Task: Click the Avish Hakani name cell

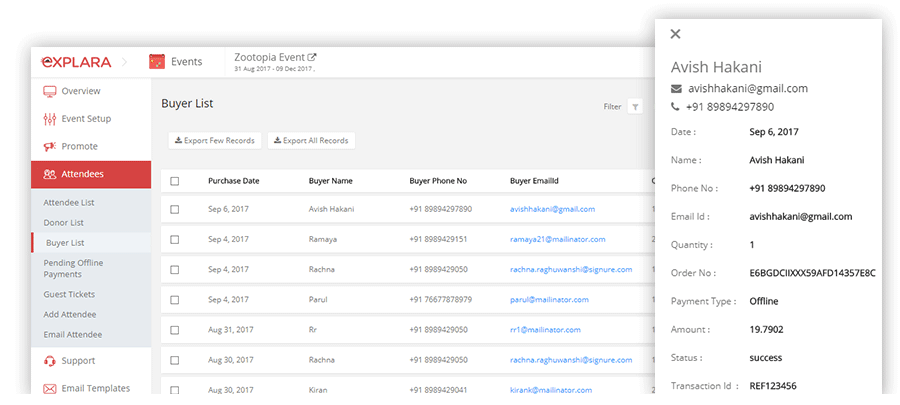Action: [331, 209]
